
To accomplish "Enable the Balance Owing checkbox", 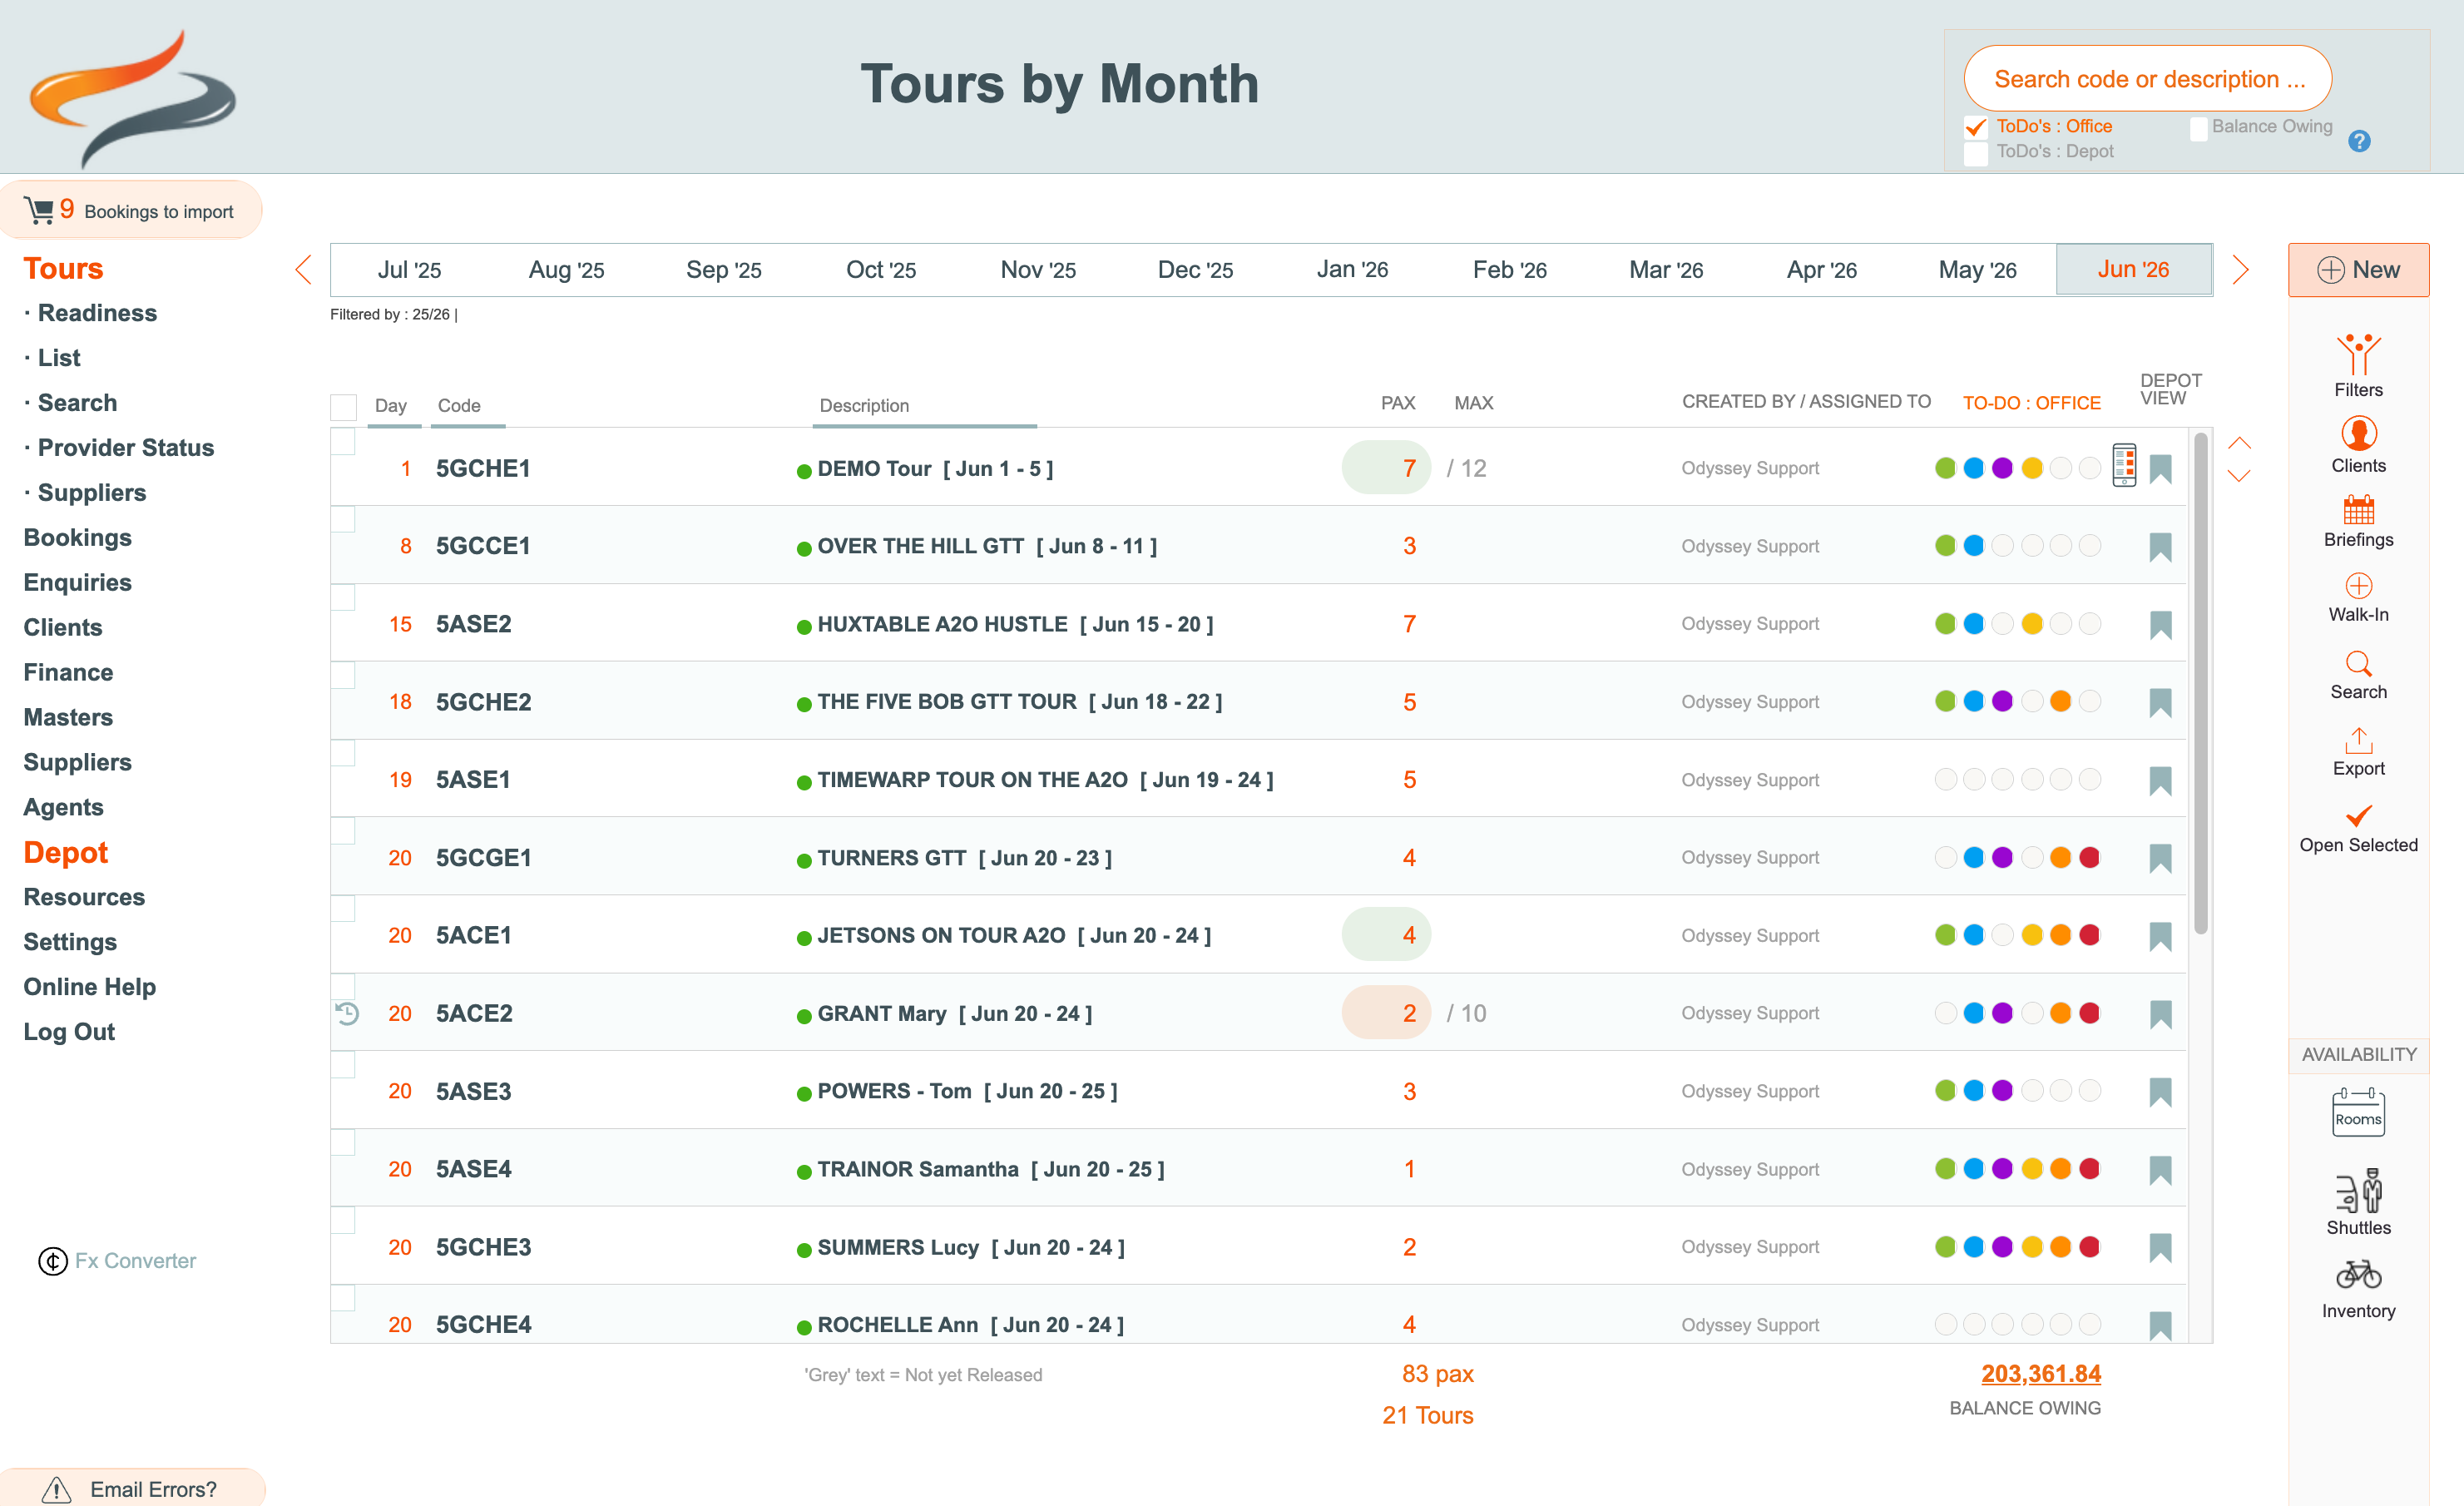I will pyautogui.click(x=2197, y=129).
